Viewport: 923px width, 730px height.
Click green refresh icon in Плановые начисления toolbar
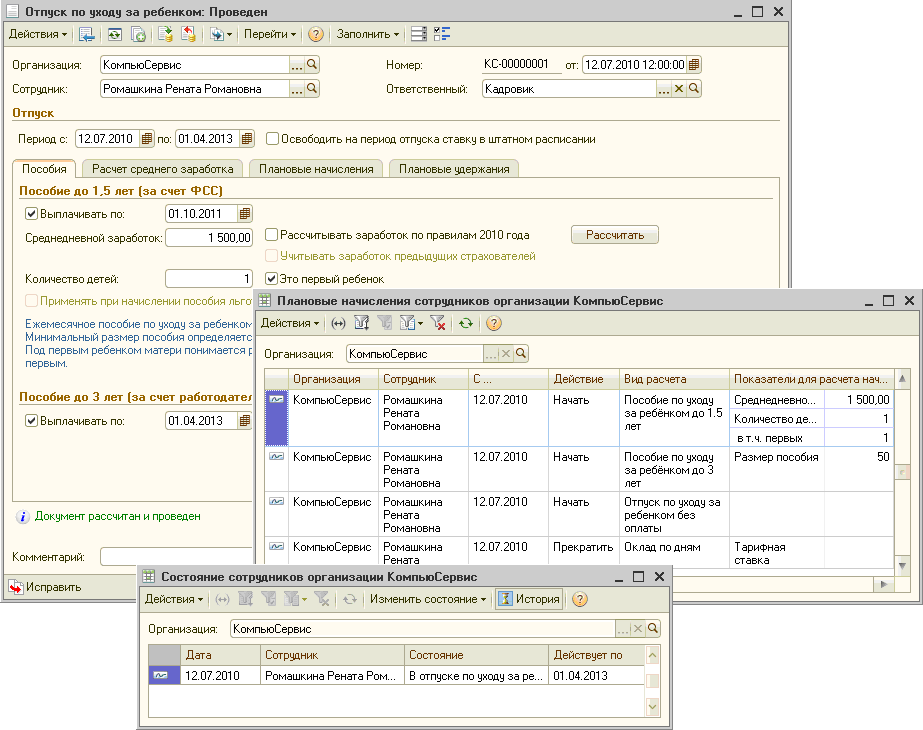coord(466,323)
